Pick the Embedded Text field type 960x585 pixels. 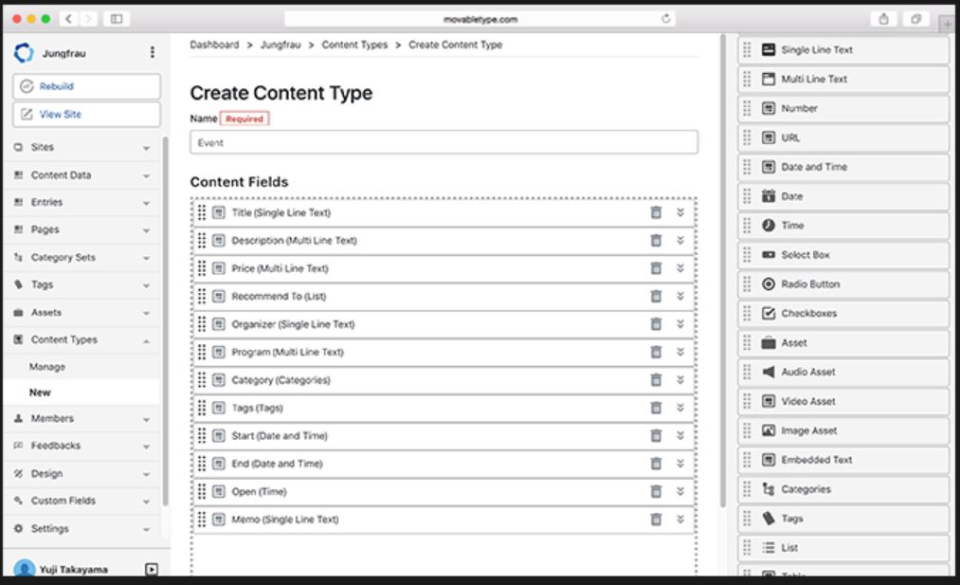[845, 459]
